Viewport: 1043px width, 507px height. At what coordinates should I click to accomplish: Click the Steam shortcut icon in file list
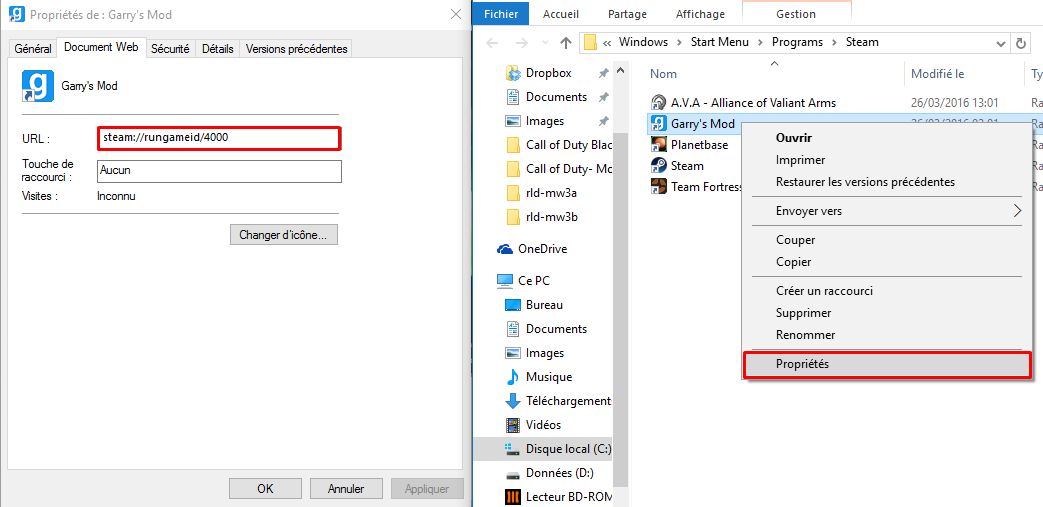(659, 166)
